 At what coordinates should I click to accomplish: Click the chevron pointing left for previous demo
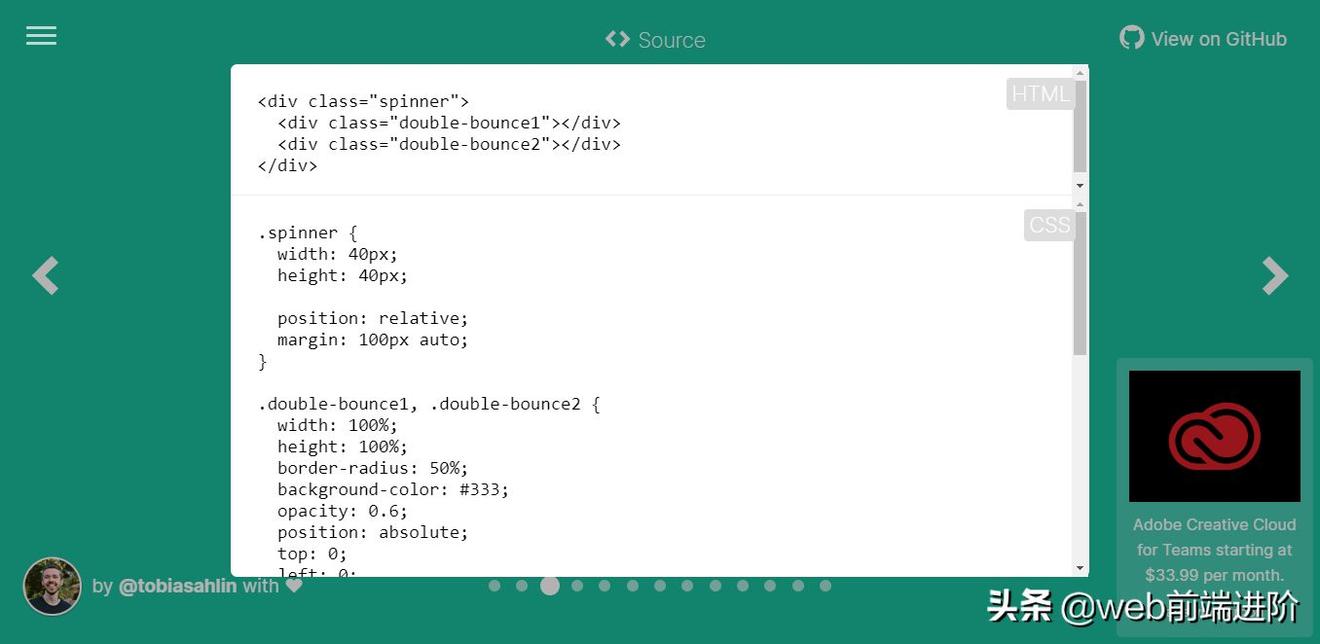(45, 275)
